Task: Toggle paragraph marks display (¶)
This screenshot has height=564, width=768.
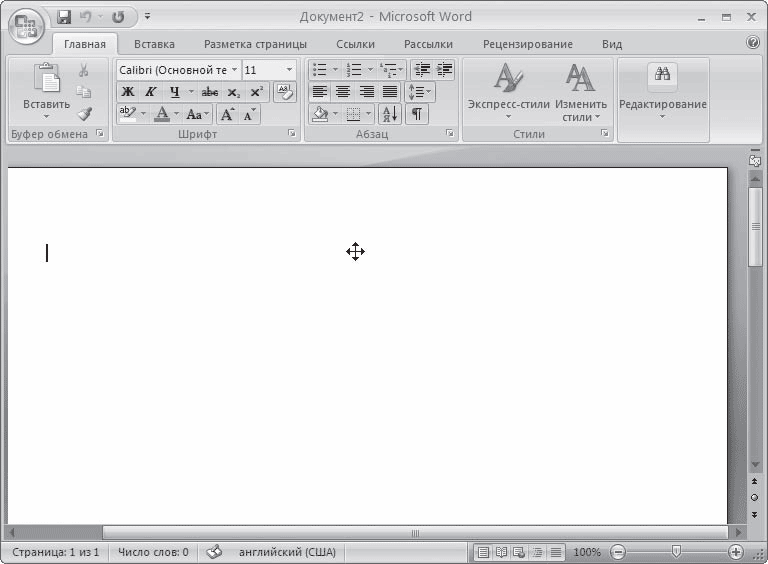Action: 416,114
